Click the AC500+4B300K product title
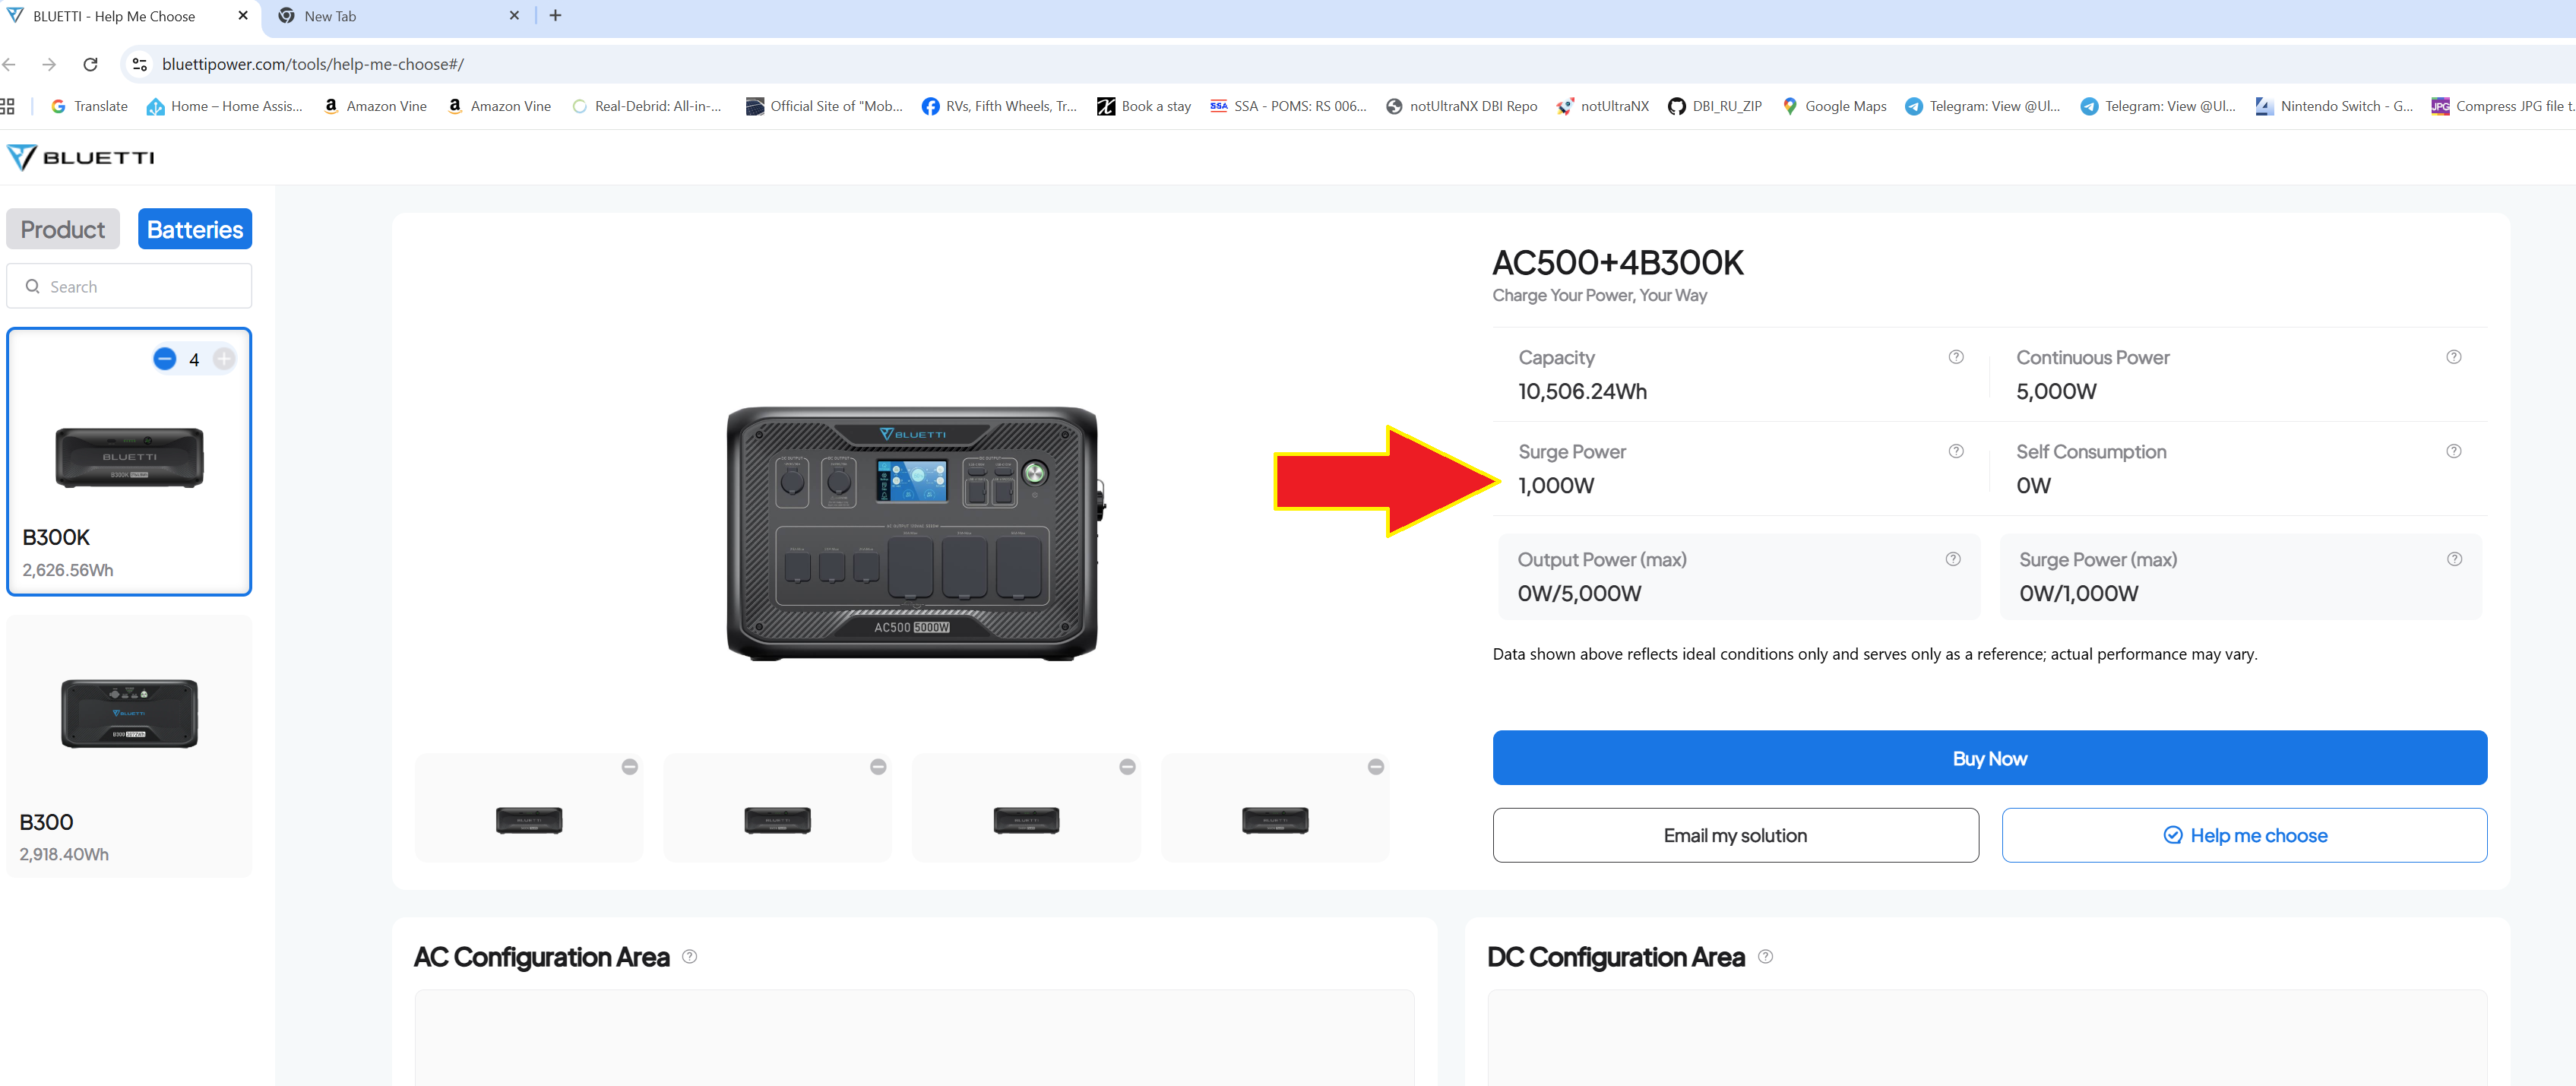2576x1086 pixels. (1617, 262)
